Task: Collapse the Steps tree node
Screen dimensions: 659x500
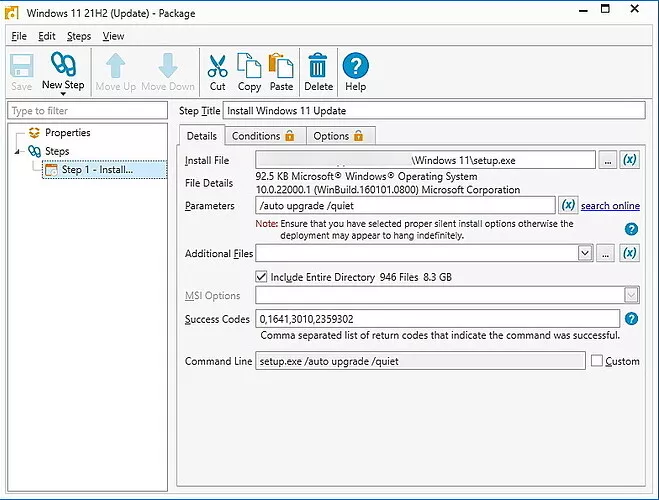Action: (x=17, y=151)
